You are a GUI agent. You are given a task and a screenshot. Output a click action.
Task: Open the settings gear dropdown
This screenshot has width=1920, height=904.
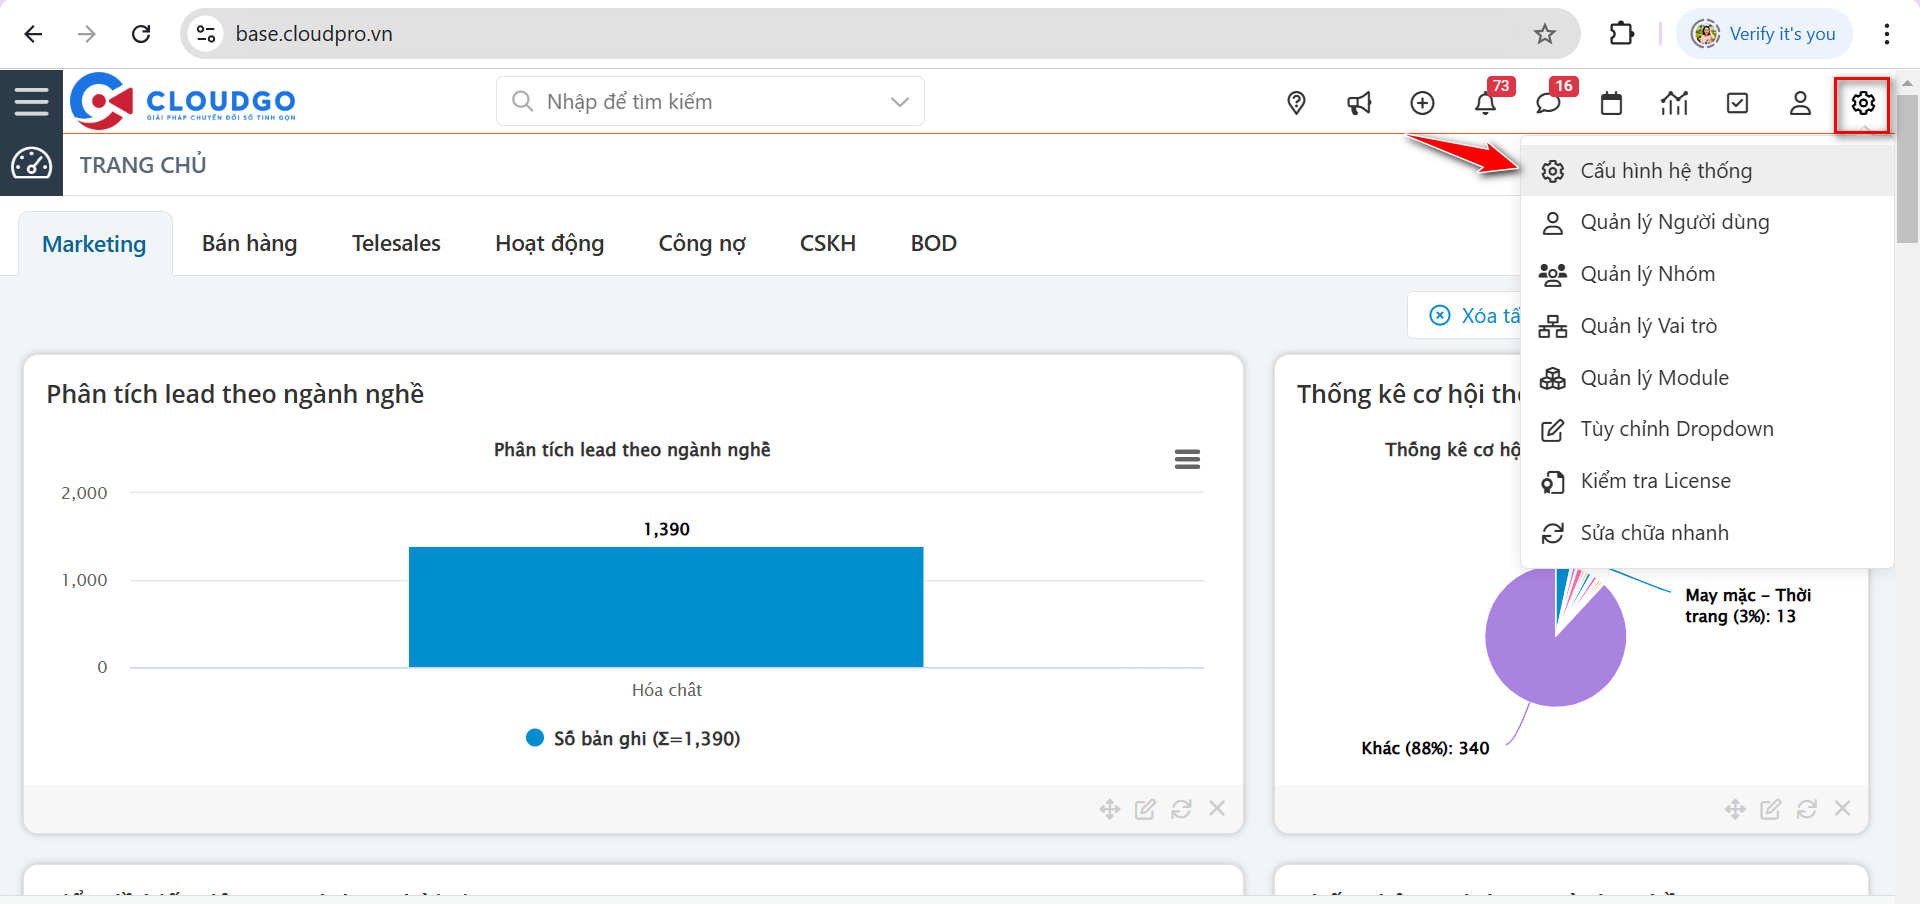click(x=1862, y=103)
